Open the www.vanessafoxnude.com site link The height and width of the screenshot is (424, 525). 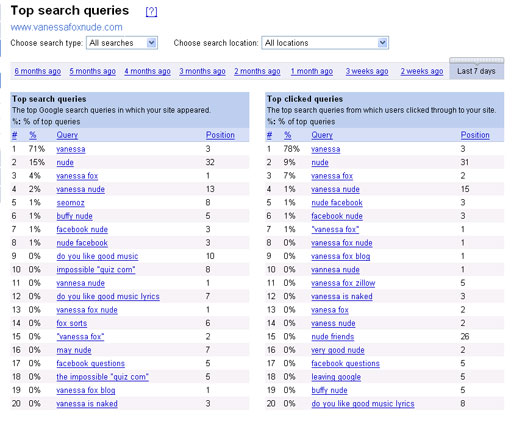[66, 27]
